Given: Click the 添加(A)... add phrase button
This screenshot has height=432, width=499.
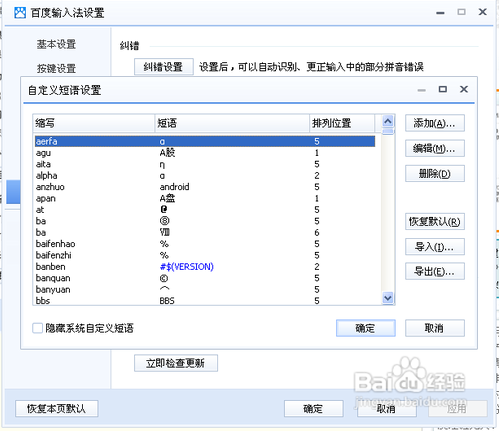Looking at the screenshot, I should (x=435, y=123).
